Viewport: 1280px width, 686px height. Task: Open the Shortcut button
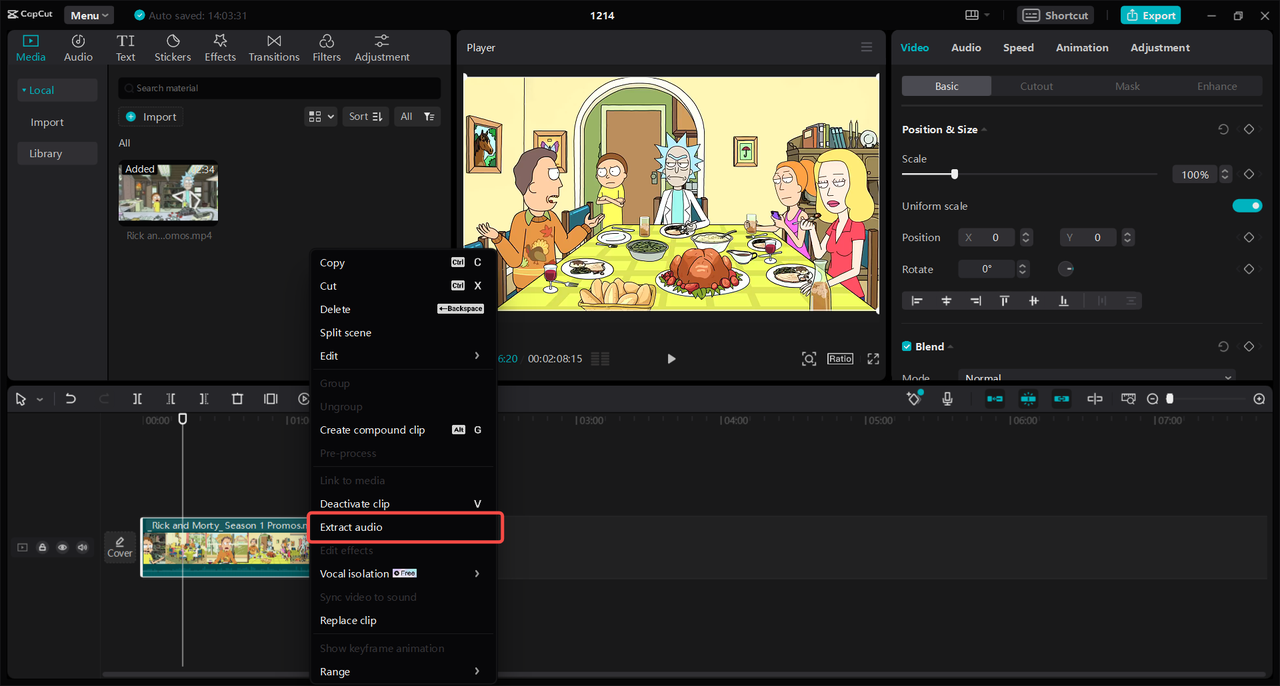tap(1056, 15)
